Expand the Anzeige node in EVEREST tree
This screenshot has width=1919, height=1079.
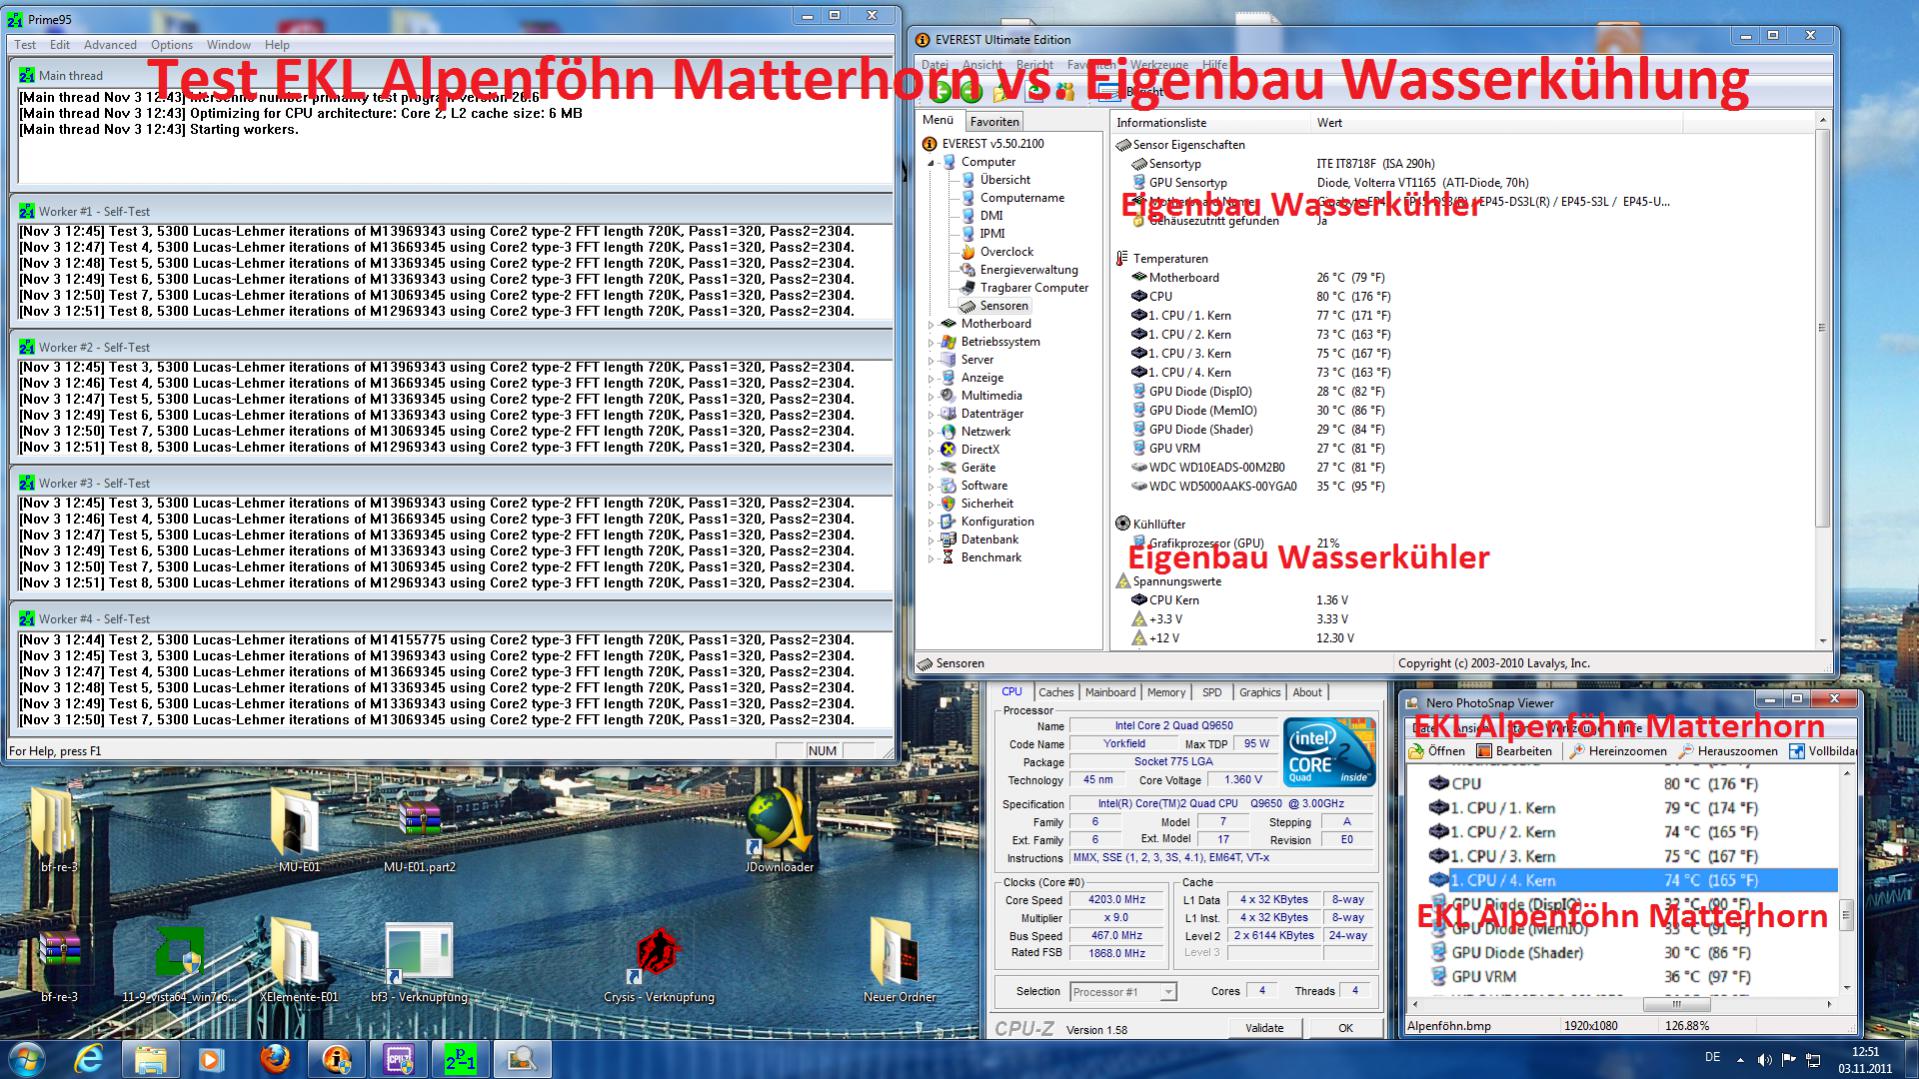pos(931,378)
